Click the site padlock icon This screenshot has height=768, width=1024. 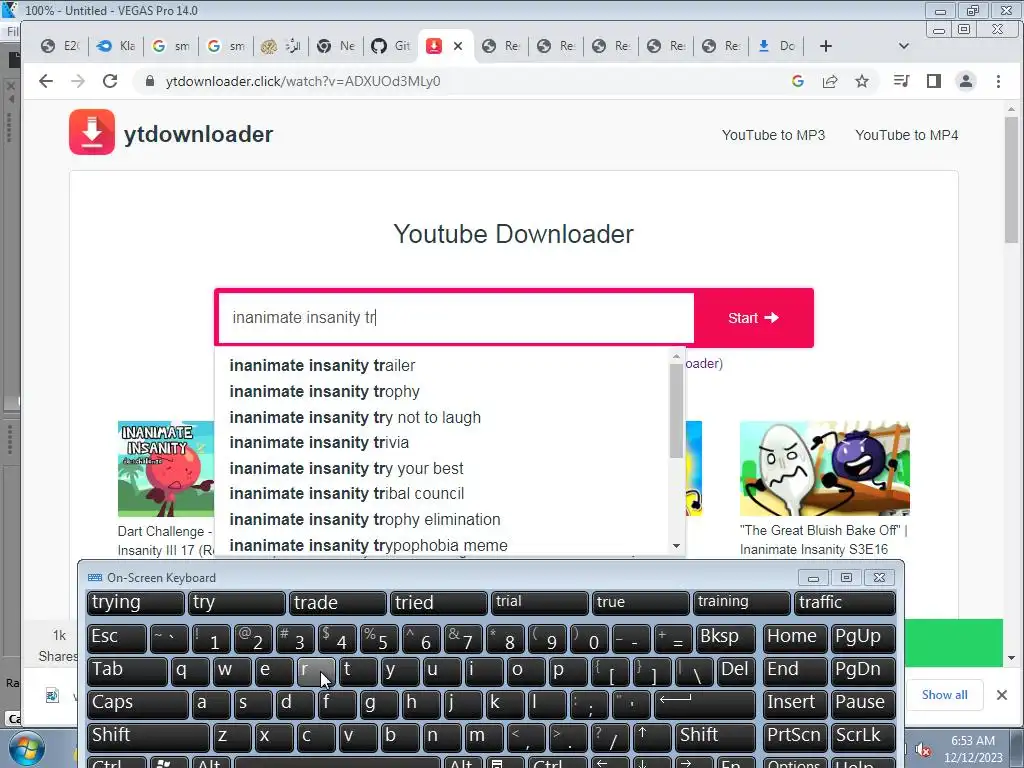coord(150,81)
